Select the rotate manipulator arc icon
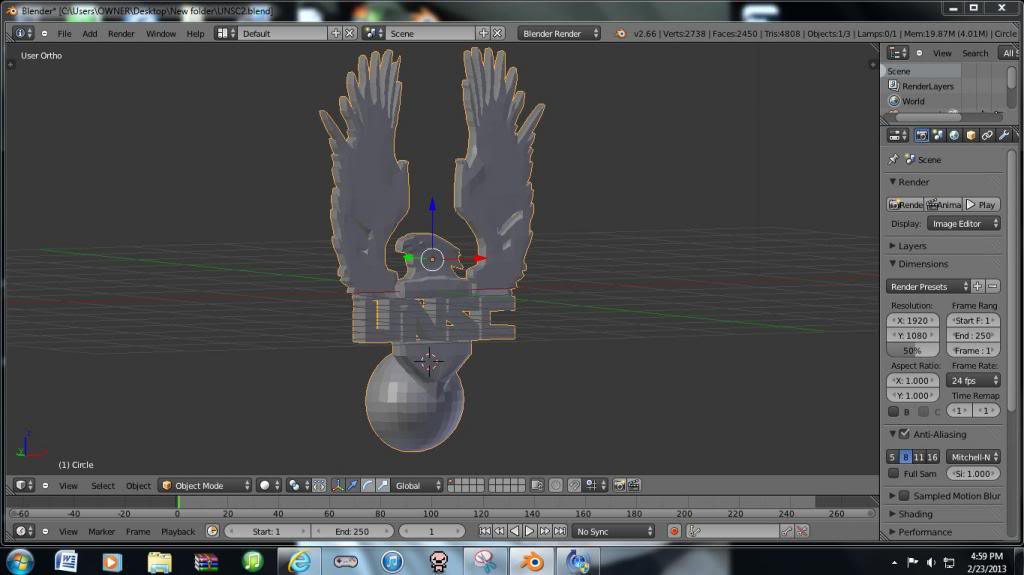The width and height of the screenshot is (1024, 575). (x=368, y=485)
